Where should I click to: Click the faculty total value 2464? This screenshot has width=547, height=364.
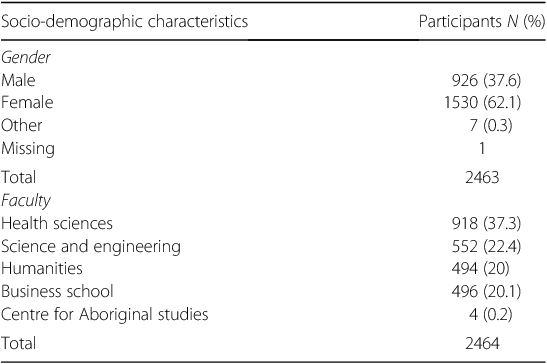[x=482, y=343]
